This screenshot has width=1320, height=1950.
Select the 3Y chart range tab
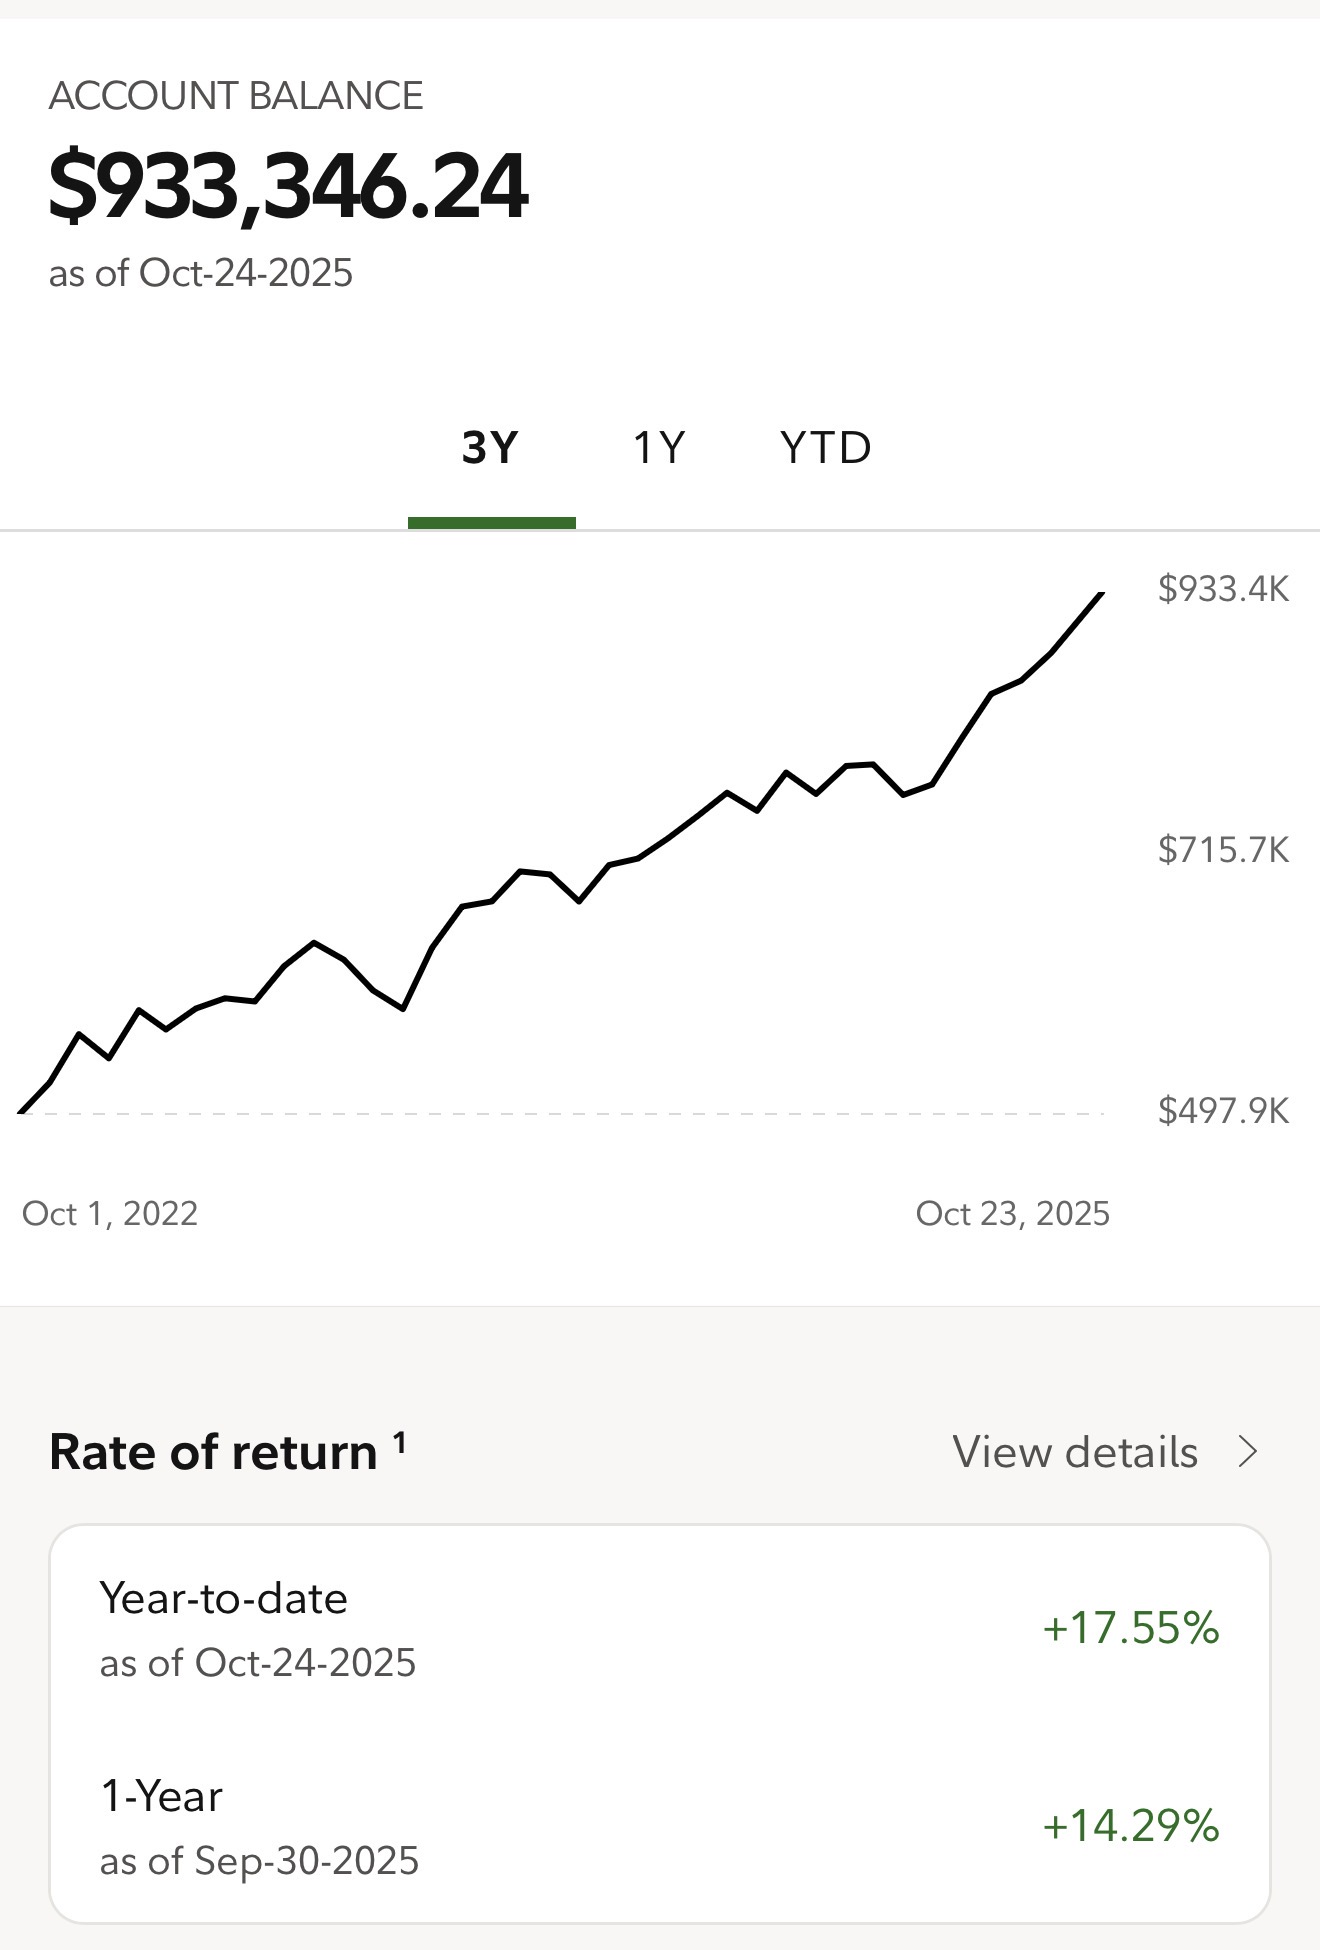pyautogui.click(x=490, y=448)
